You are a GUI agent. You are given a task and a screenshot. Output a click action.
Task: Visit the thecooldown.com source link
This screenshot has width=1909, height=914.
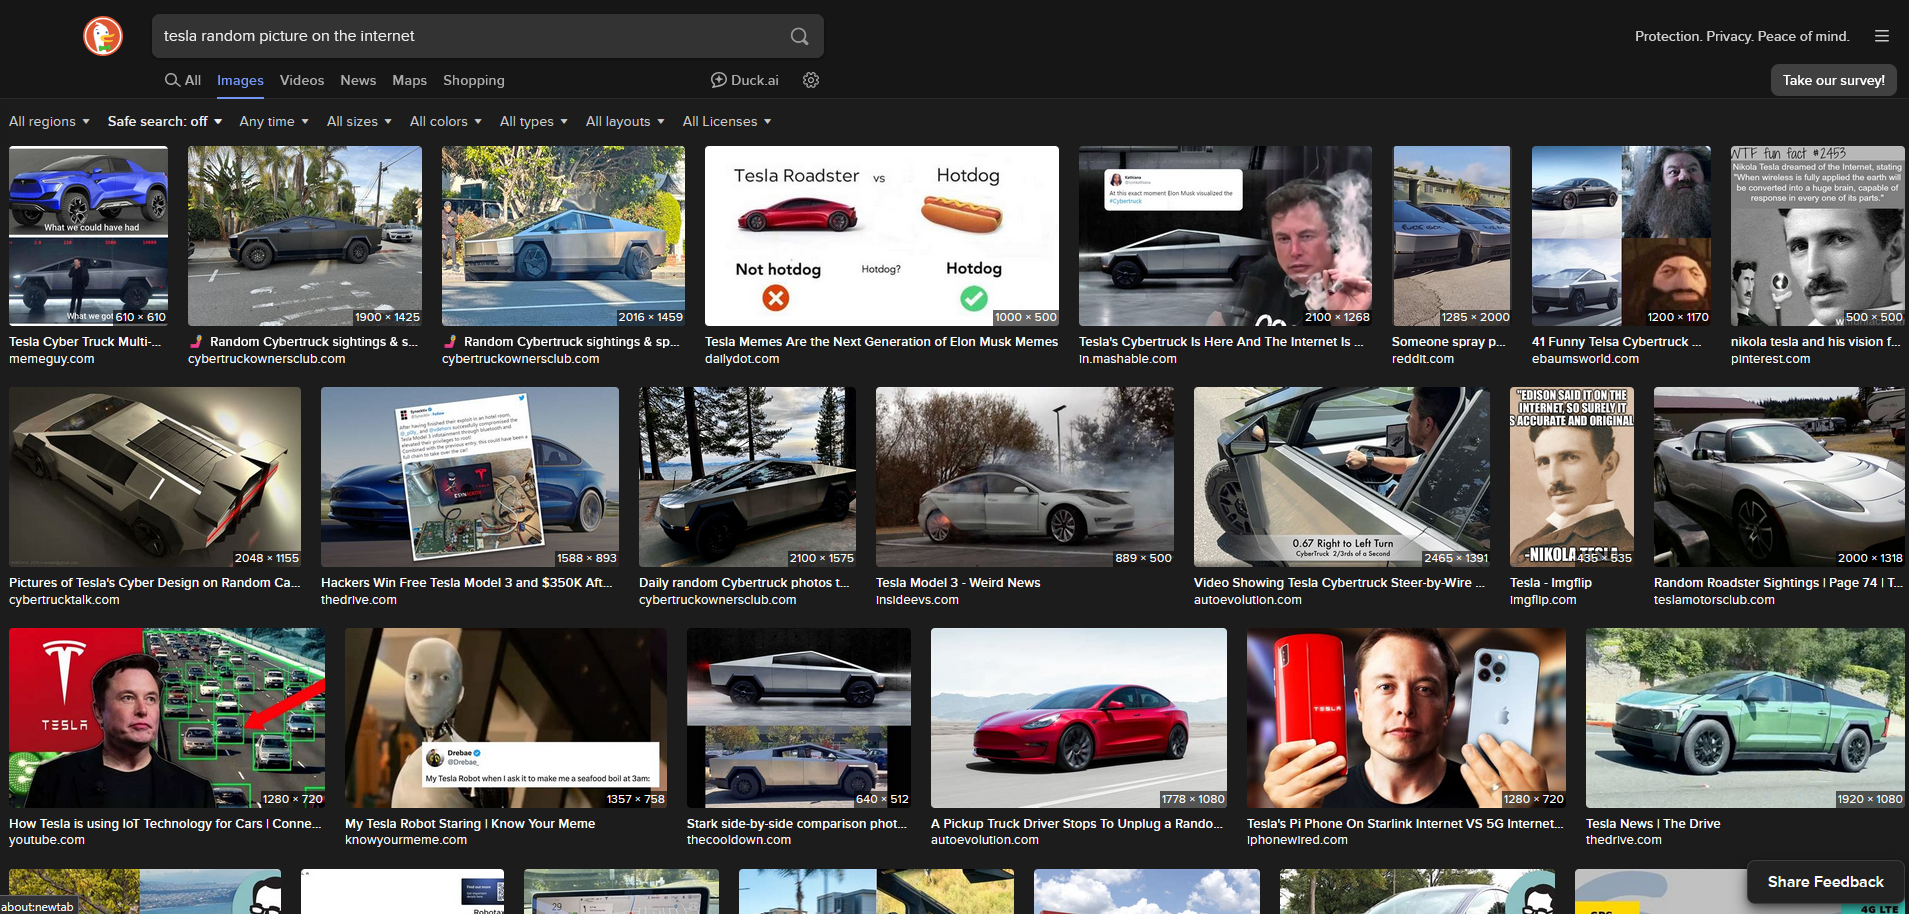[x=739, y=840]
